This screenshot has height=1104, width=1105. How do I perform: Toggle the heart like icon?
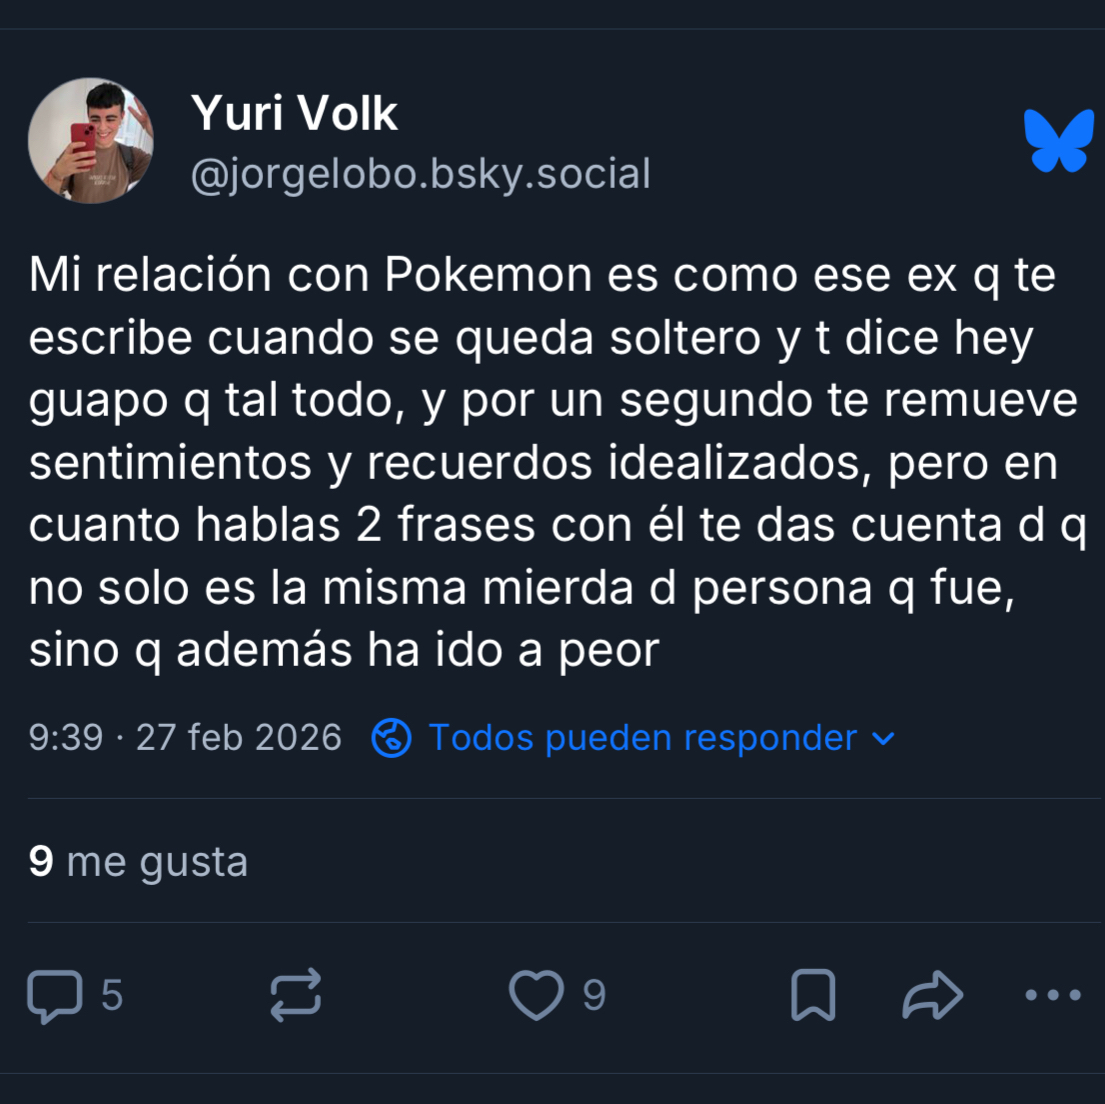536,995
